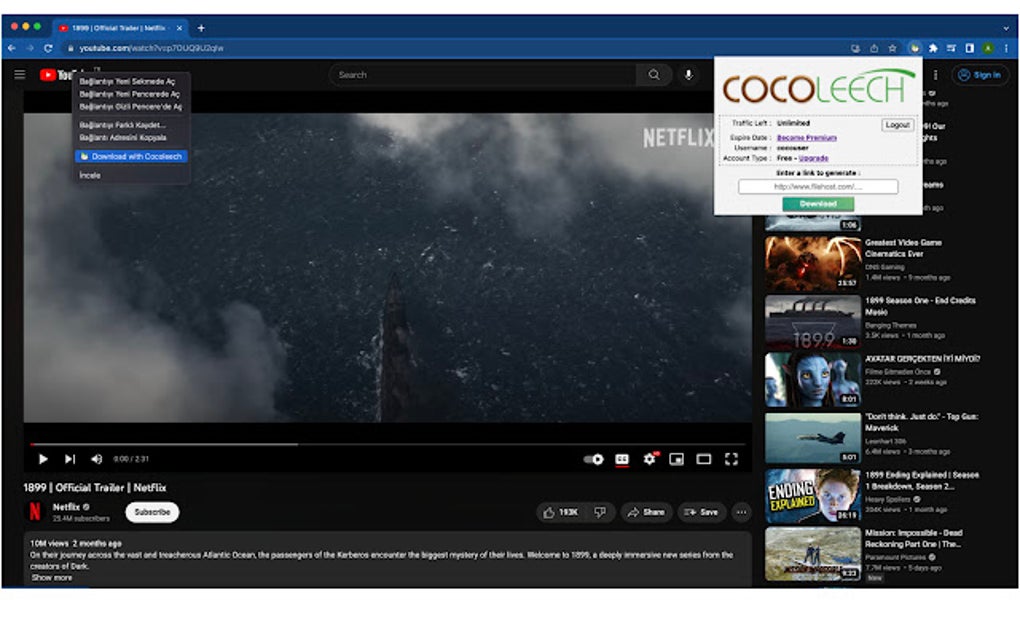The width and height of the screenshot is (1020, 638).
Task: Expand description with 'Show more'
Action: [51, 578]
